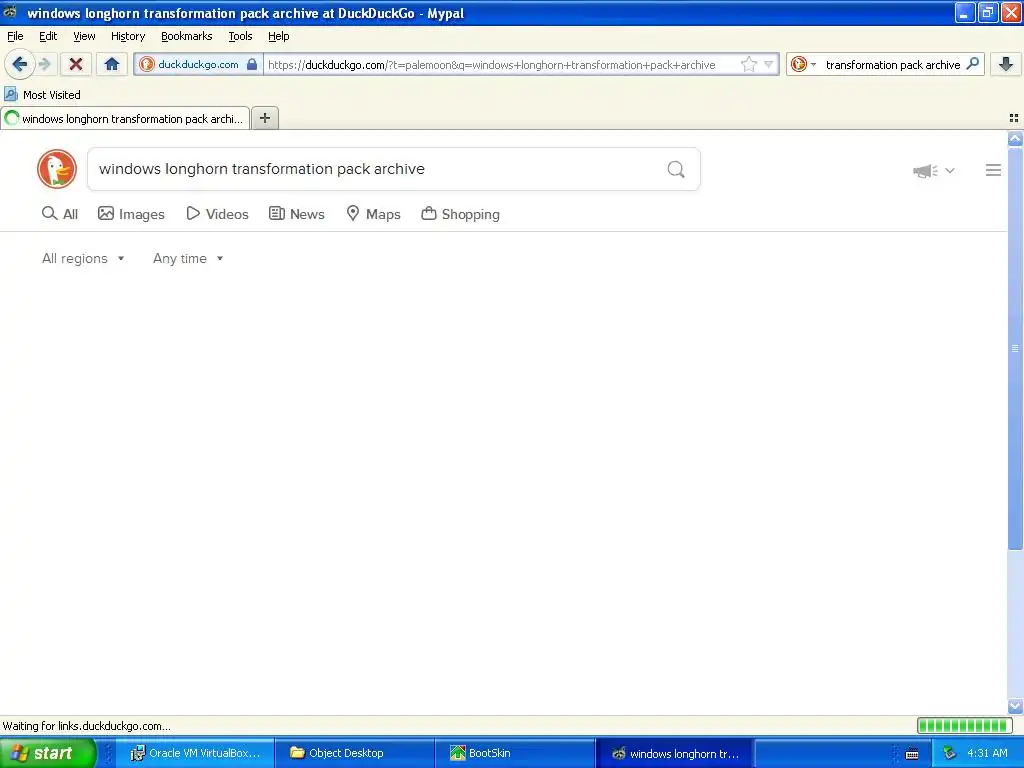Switch to BootSkin taskbar button
The height and width of the screenshot is (768, 1024).
515,753
